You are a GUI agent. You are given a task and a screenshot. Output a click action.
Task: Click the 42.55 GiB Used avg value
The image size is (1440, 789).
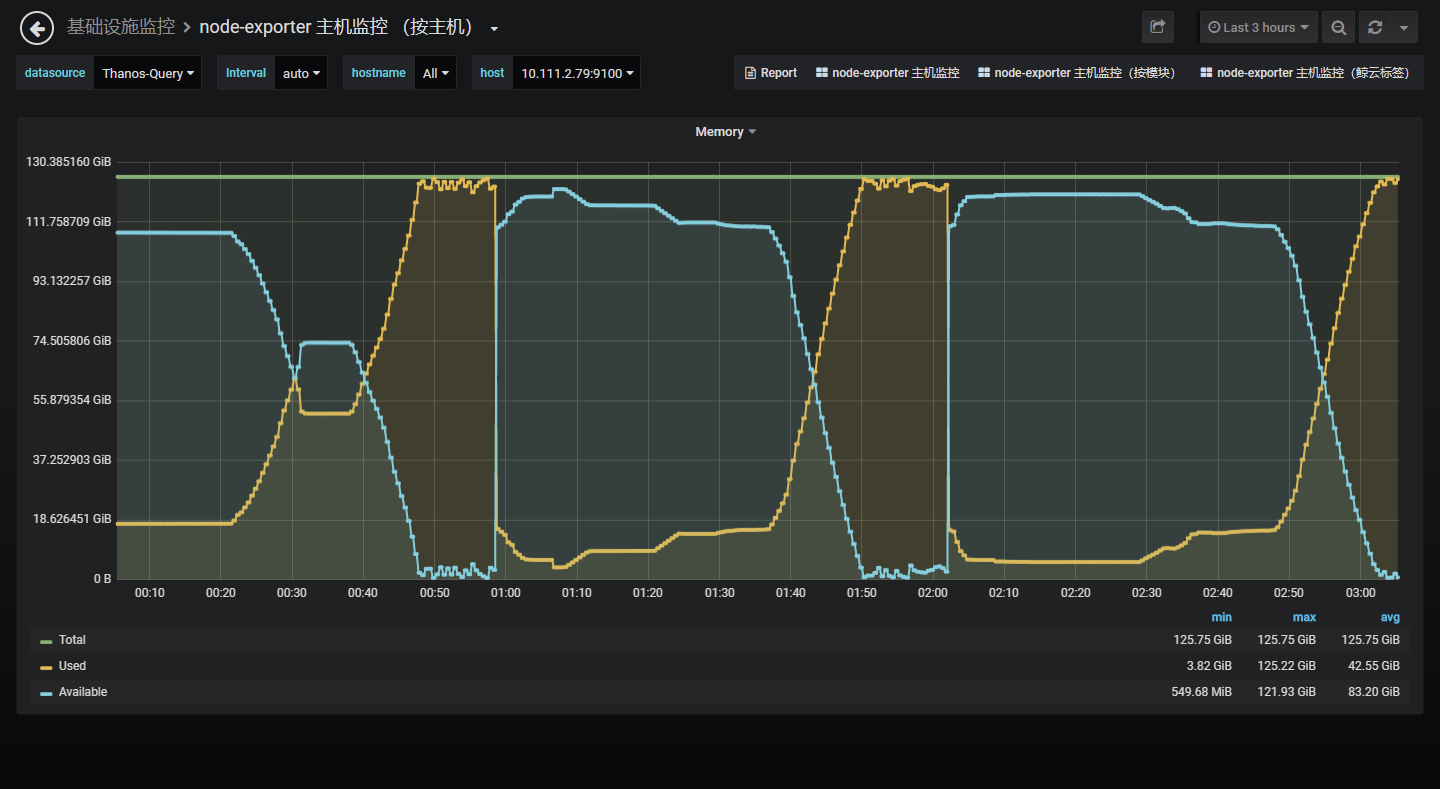1374,666
